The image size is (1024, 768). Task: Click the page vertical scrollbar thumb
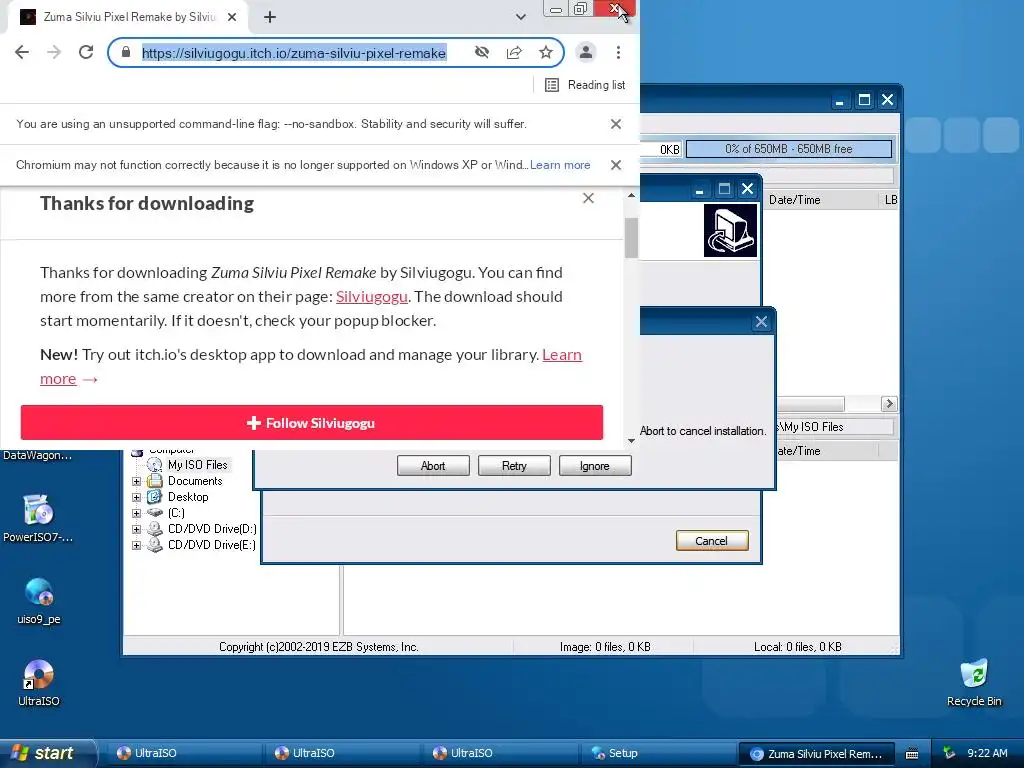click(631, 238)
